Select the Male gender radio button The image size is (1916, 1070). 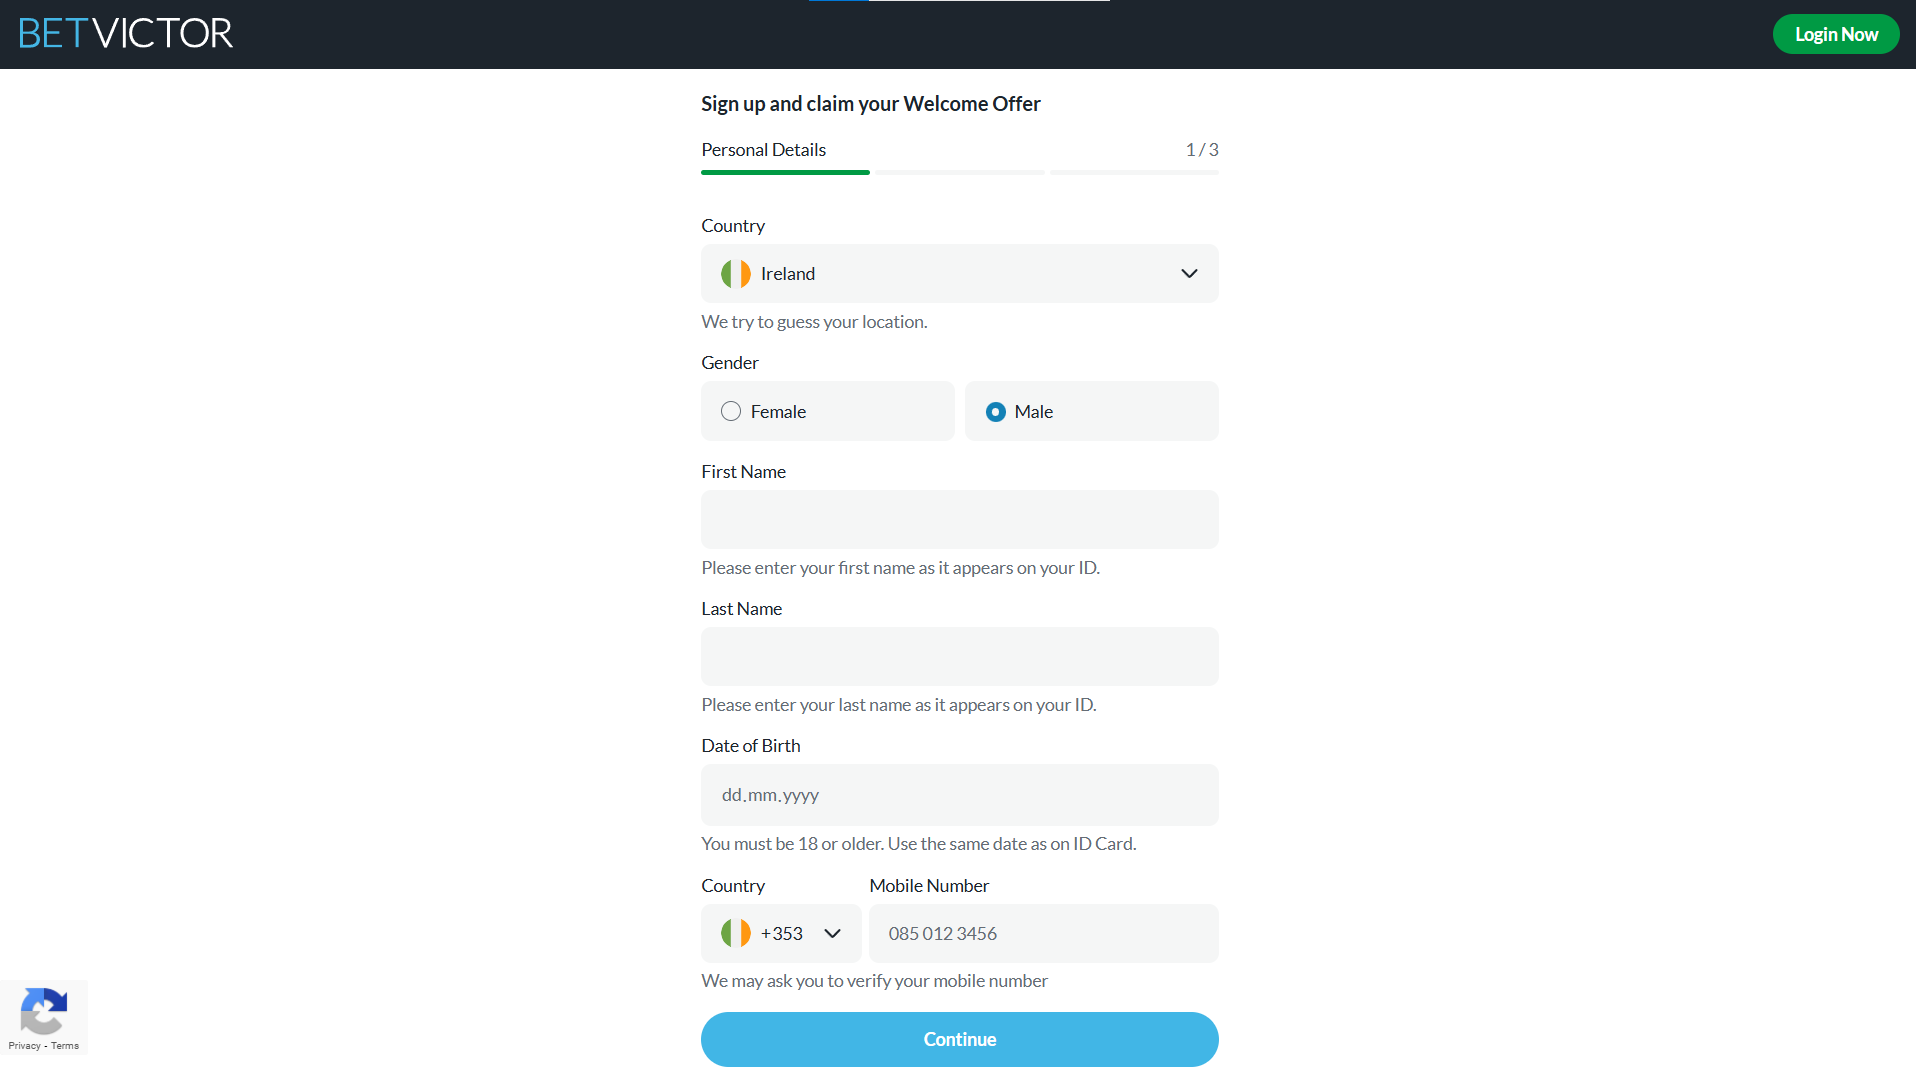point(995,412)
